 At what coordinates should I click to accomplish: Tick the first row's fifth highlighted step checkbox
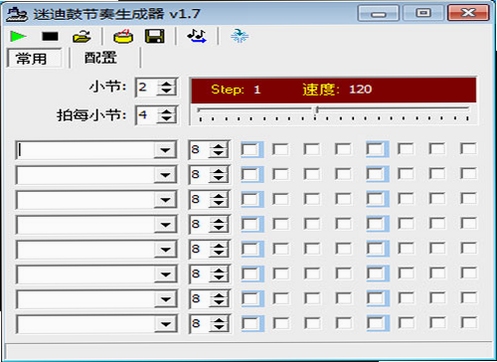[x=376, y=149]
